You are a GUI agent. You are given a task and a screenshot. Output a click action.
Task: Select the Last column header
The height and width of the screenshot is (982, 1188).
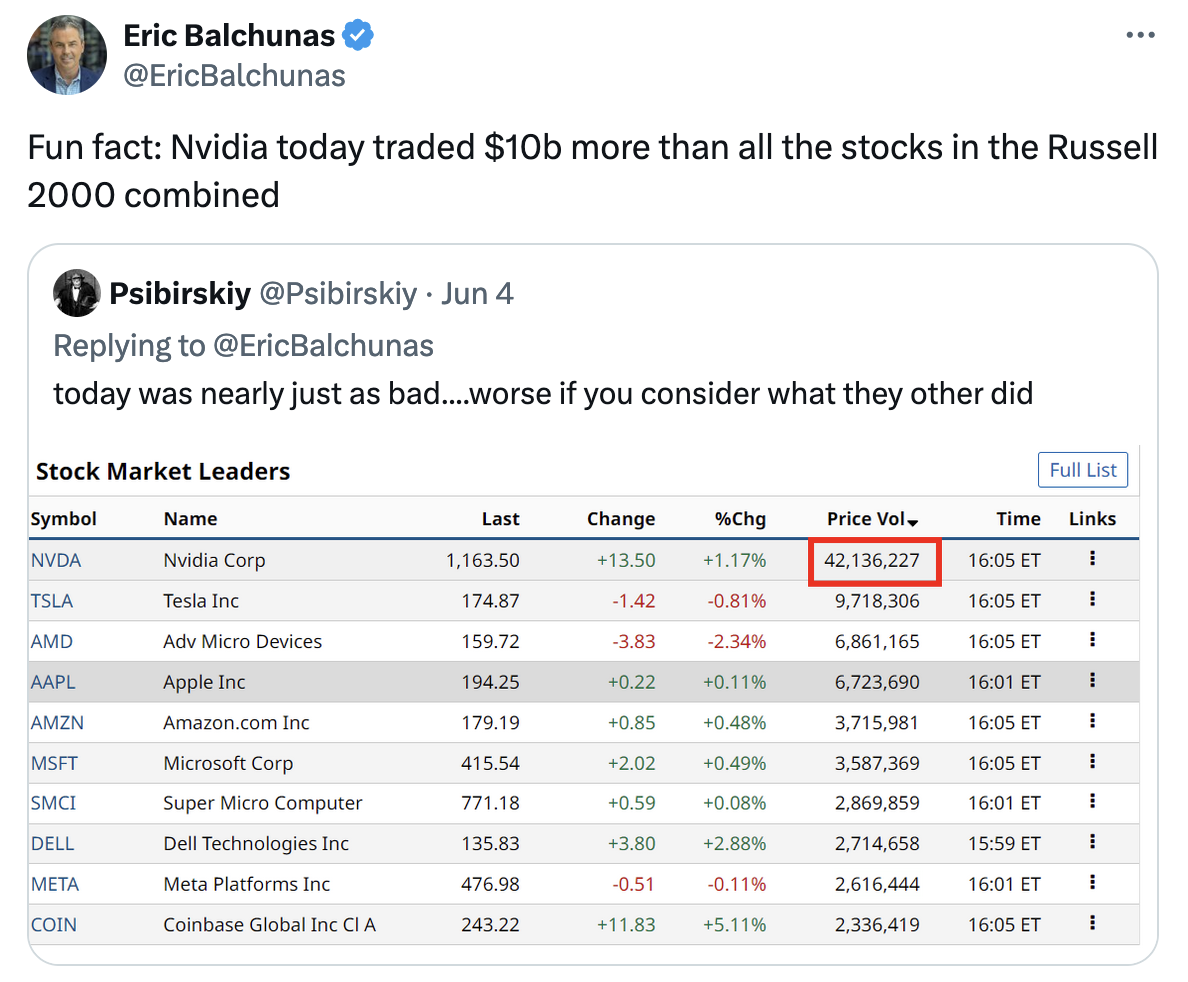500,519
